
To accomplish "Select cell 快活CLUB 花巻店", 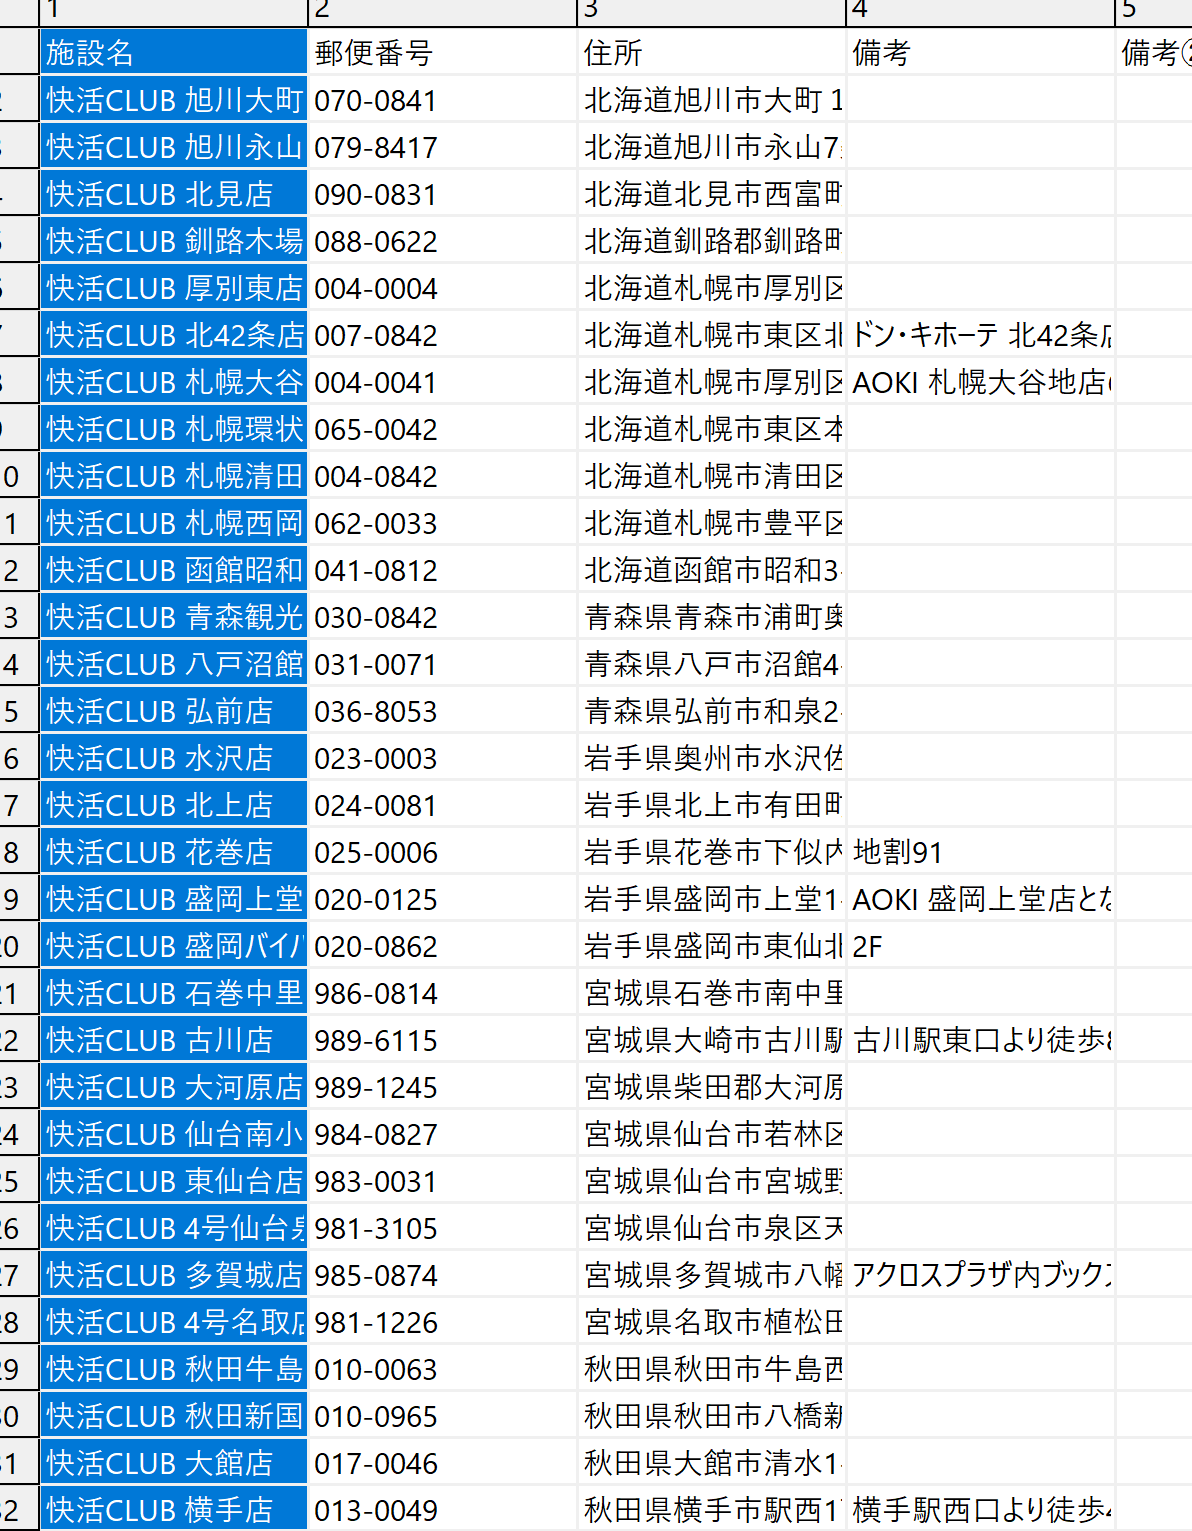I will coord(173,851).
